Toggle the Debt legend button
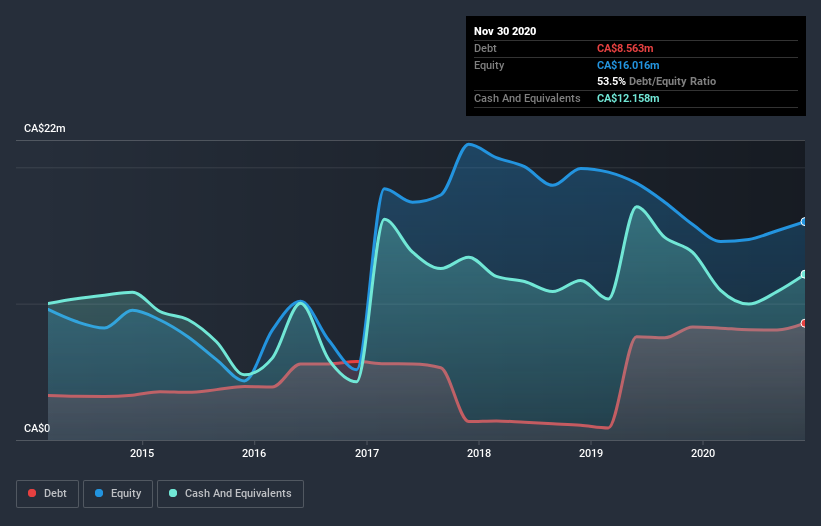 48,494
